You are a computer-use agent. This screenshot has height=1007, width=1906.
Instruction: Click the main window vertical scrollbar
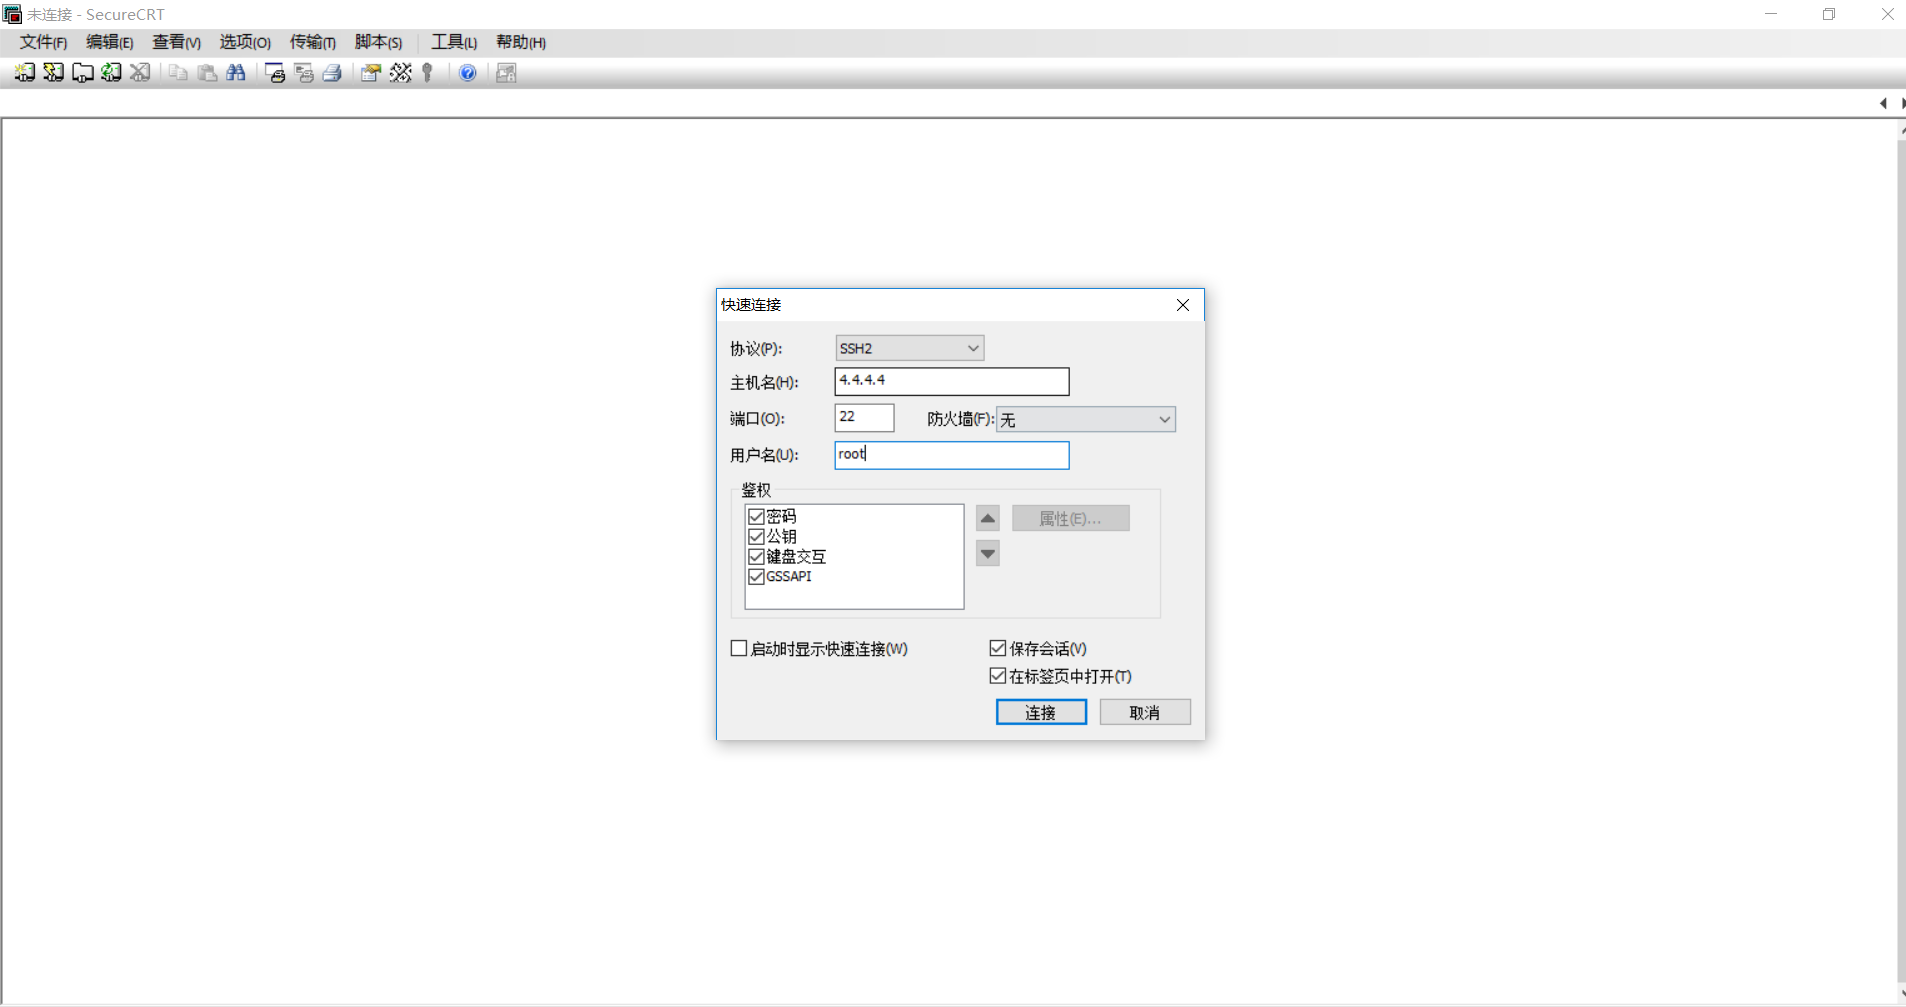point(1900,560)
